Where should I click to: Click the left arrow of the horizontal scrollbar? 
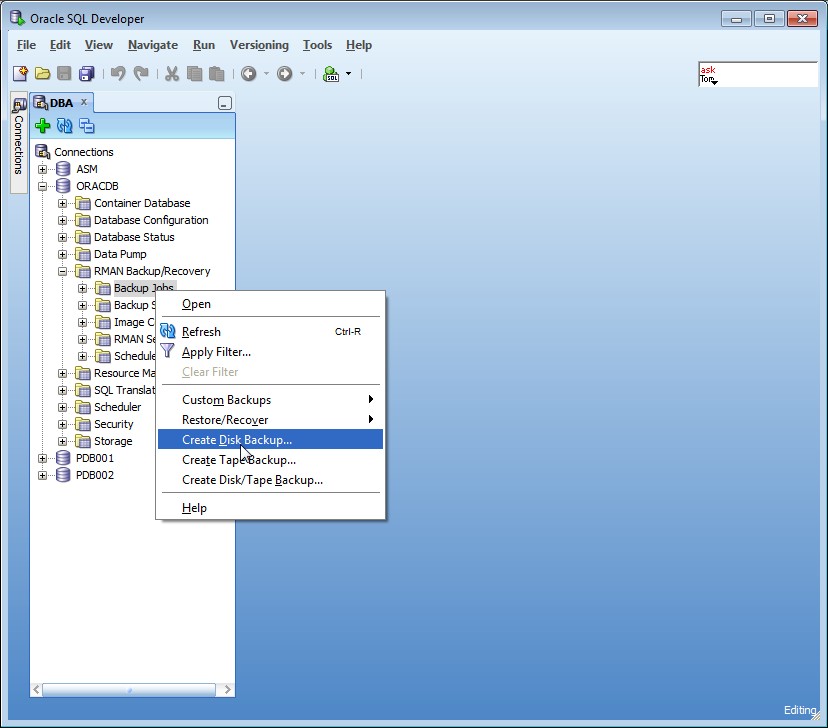tap(36, 689)
